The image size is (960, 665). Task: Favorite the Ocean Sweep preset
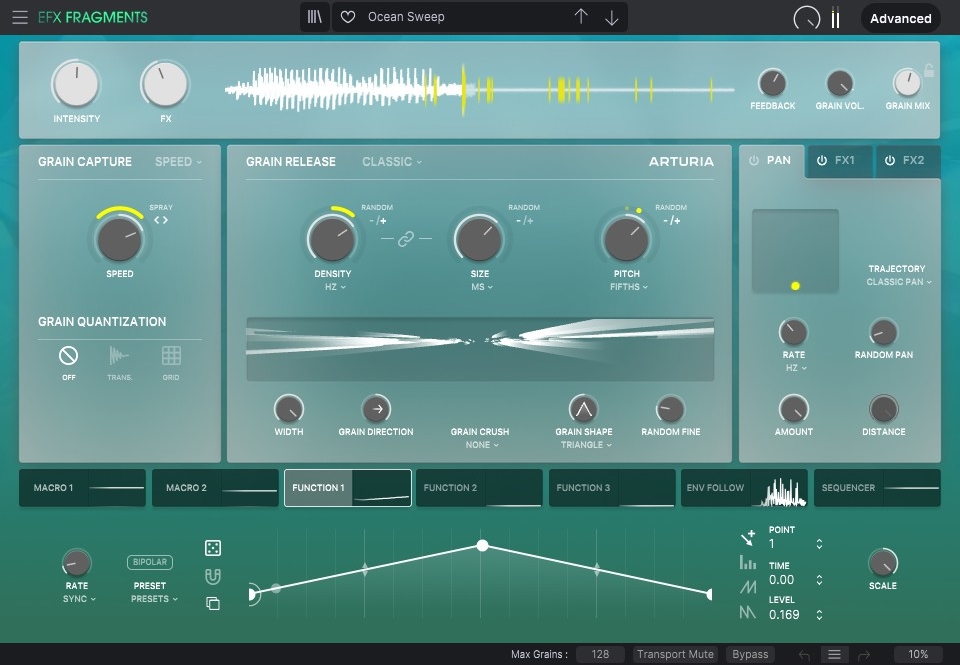click(348, 17)
